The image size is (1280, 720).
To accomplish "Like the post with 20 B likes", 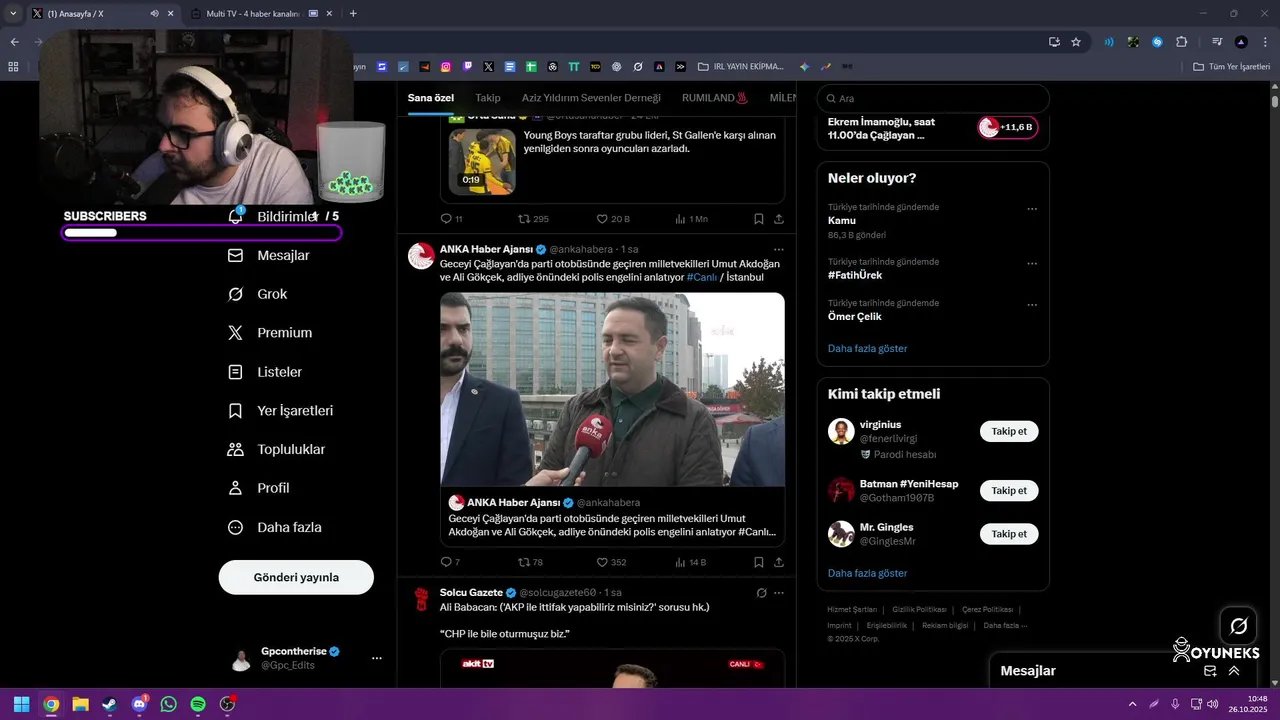I will coord(602,219).
